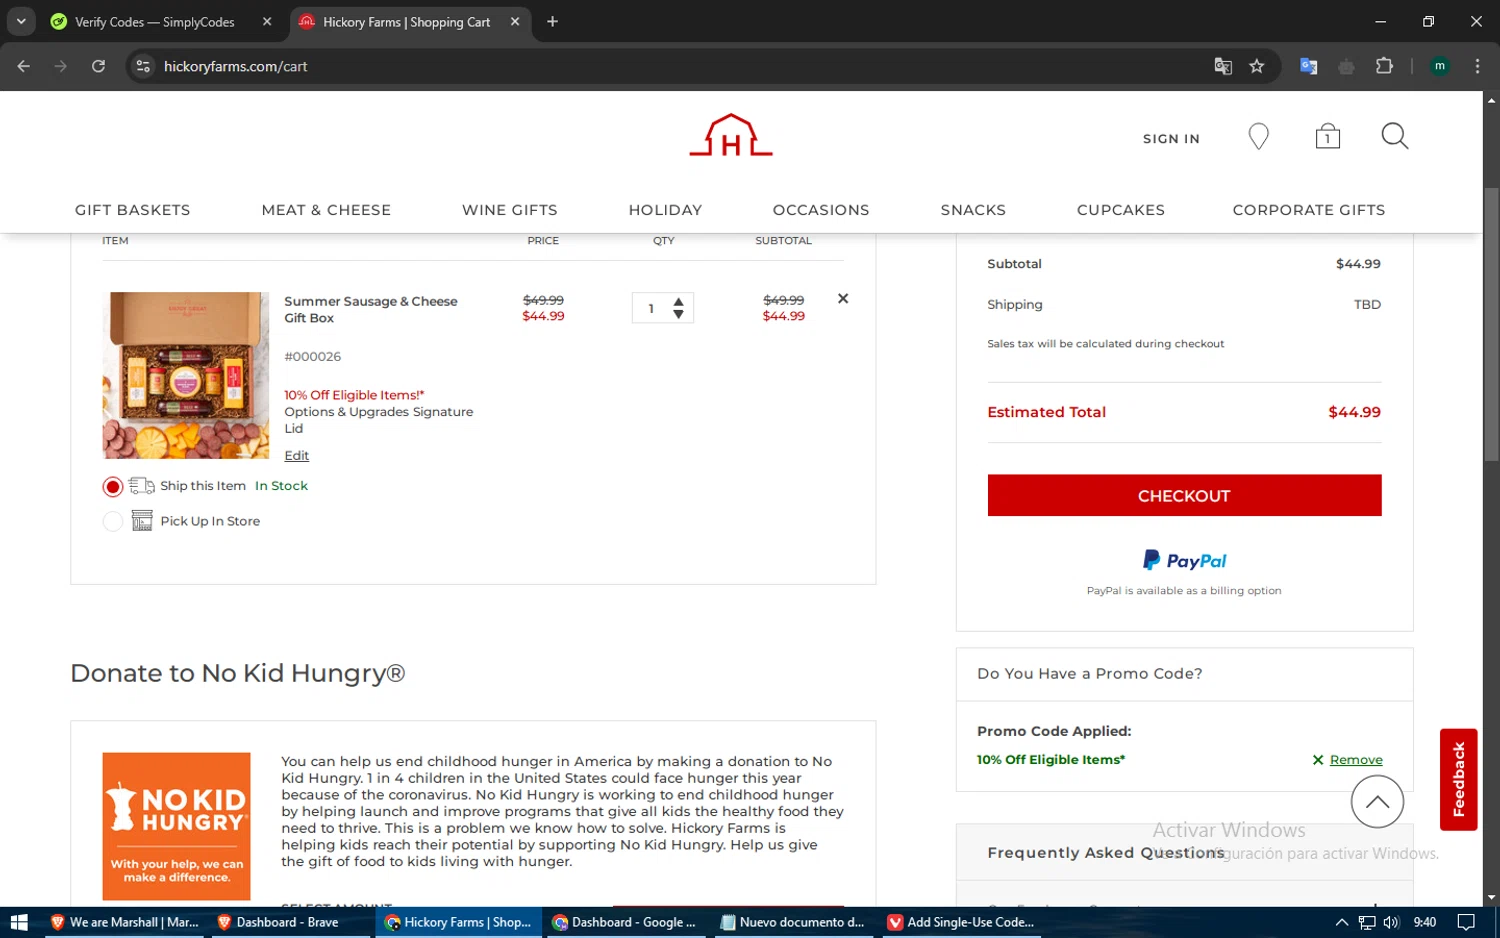The image size is (1500, 938).
Task: Open We are Marshall taskbar item
Action: point(125,922)
